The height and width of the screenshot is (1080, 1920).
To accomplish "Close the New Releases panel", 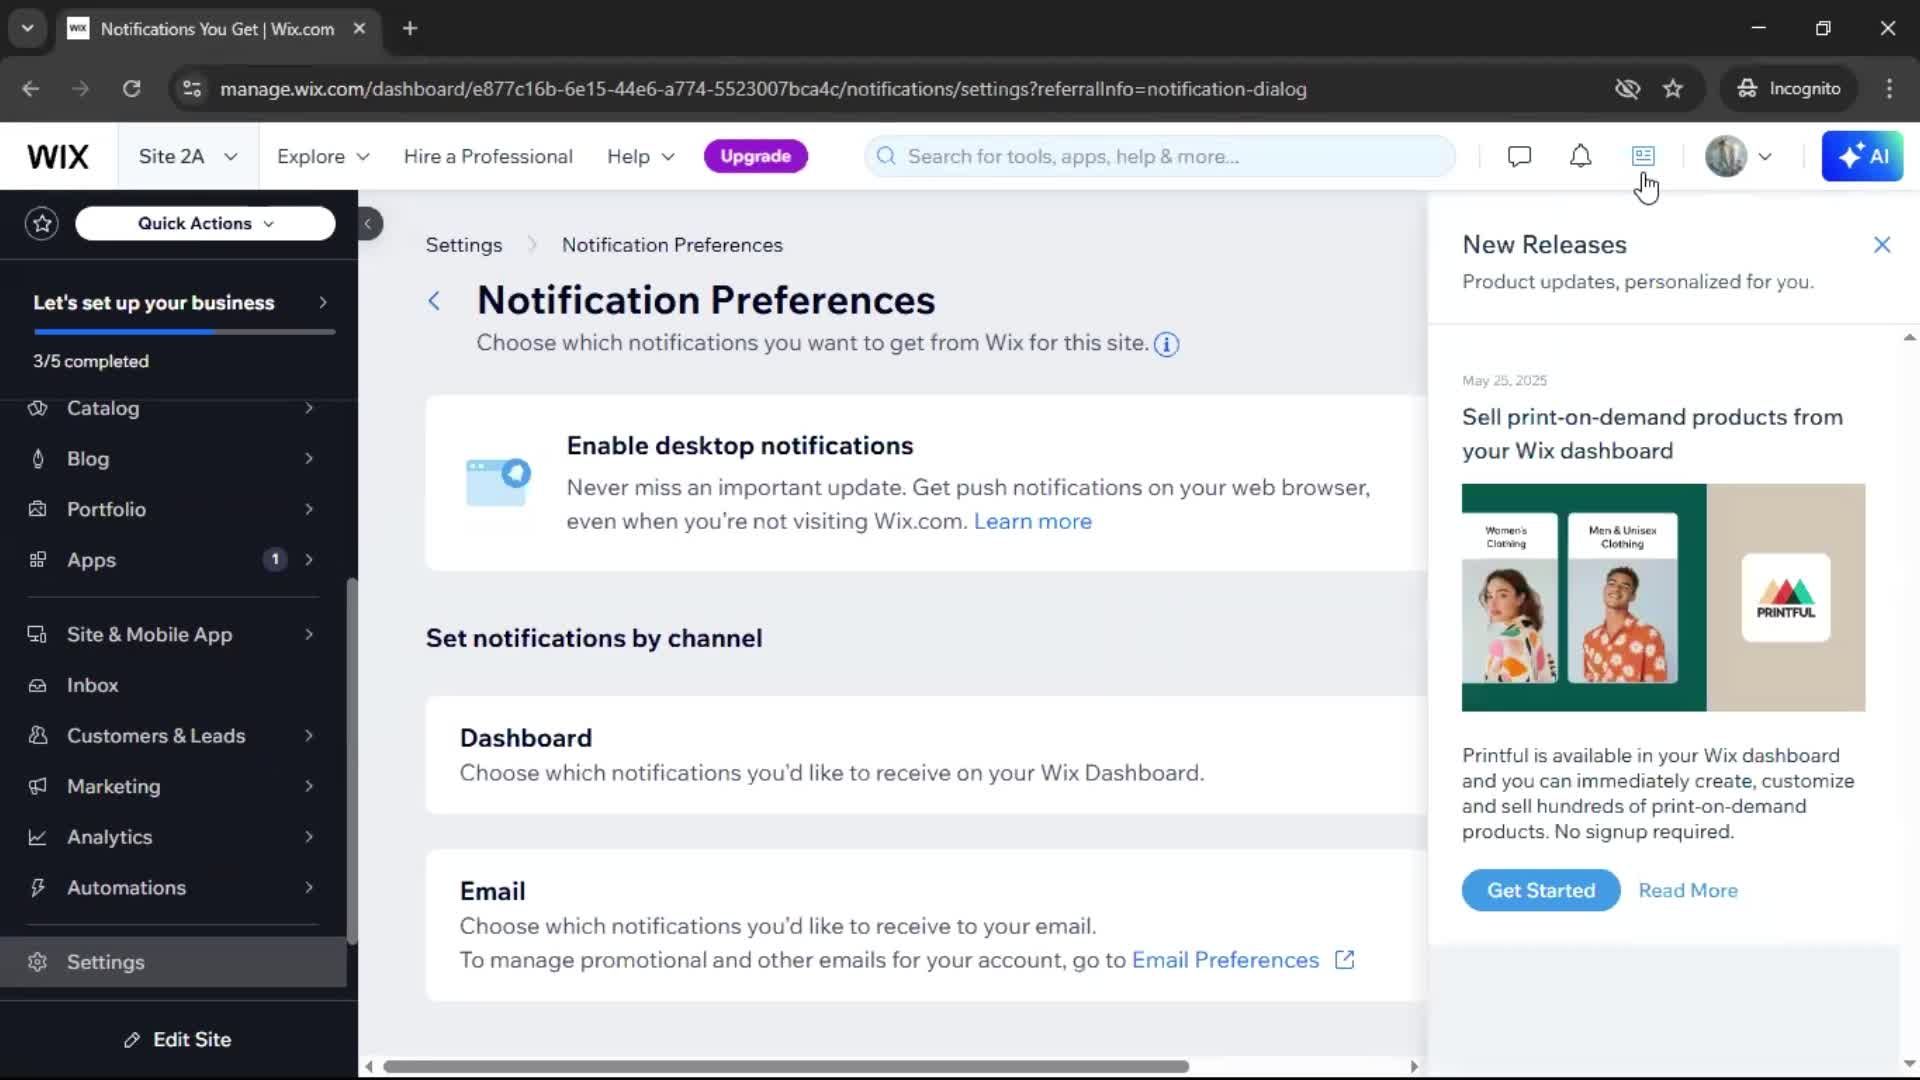I will (x=1881, y=245).
